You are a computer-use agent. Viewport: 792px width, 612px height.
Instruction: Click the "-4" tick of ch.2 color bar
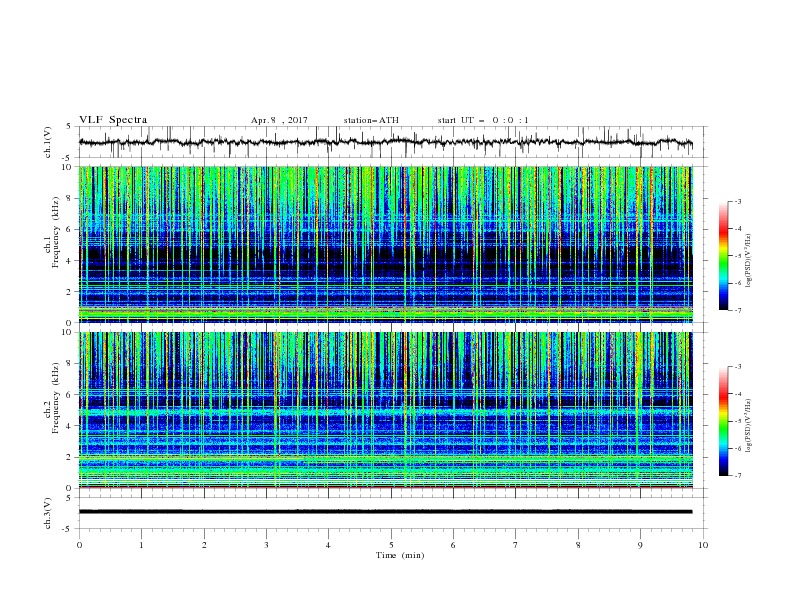tap(737, 394)
